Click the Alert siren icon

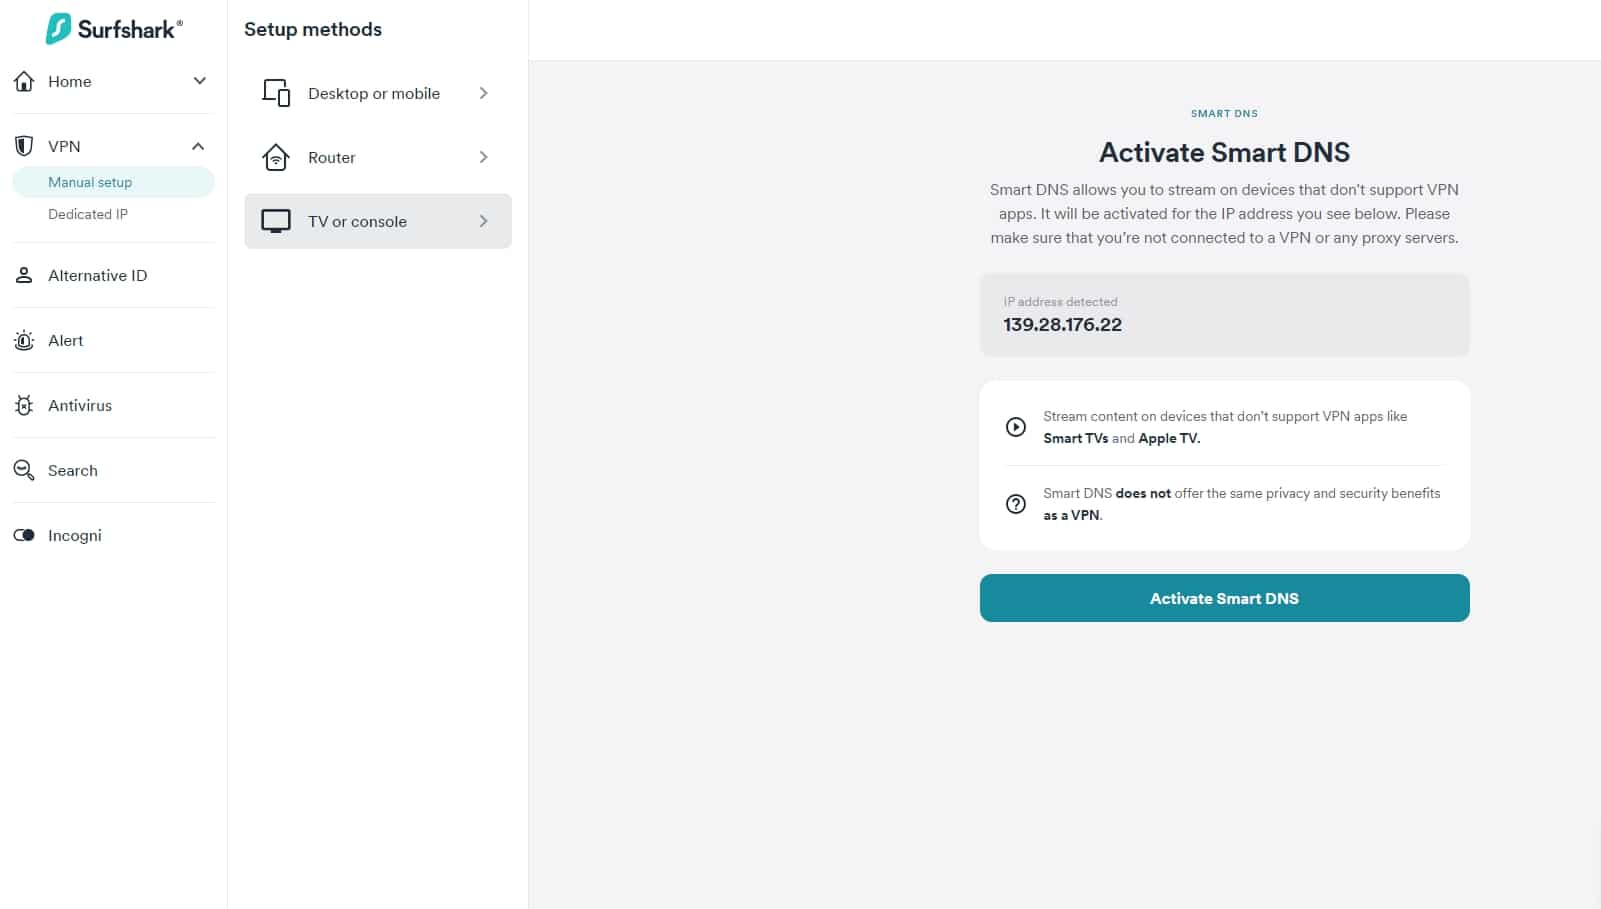[x=24, y=340]
